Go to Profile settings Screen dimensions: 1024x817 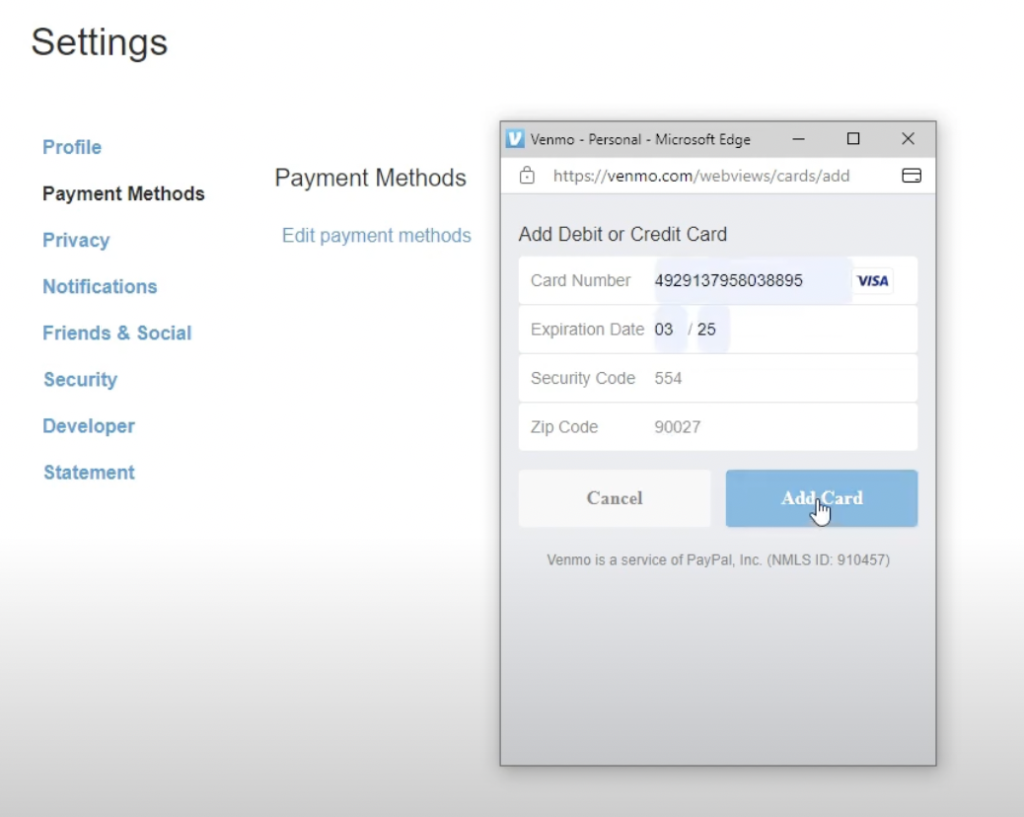(x=71, y=147)
